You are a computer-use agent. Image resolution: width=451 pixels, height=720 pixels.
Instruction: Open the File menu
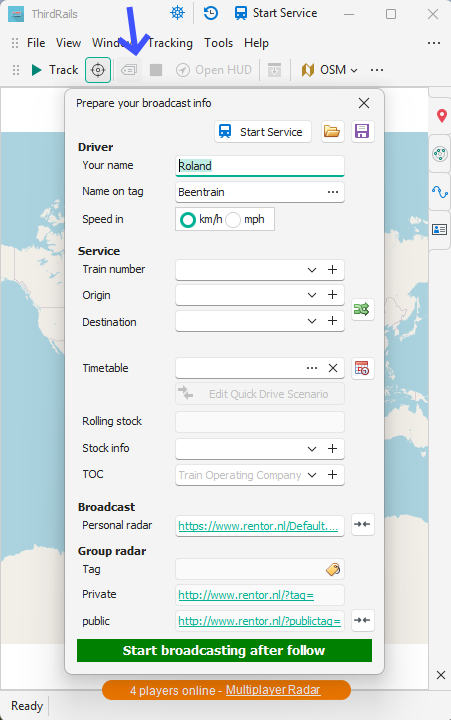[x=36, y=43]
